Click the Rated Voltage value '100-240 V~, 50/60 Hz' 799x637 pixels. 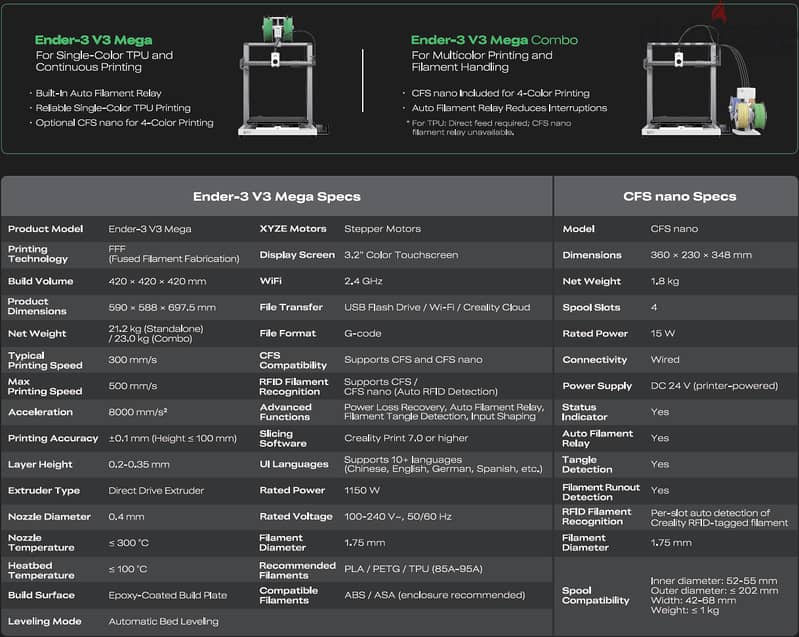click(398, 517)
